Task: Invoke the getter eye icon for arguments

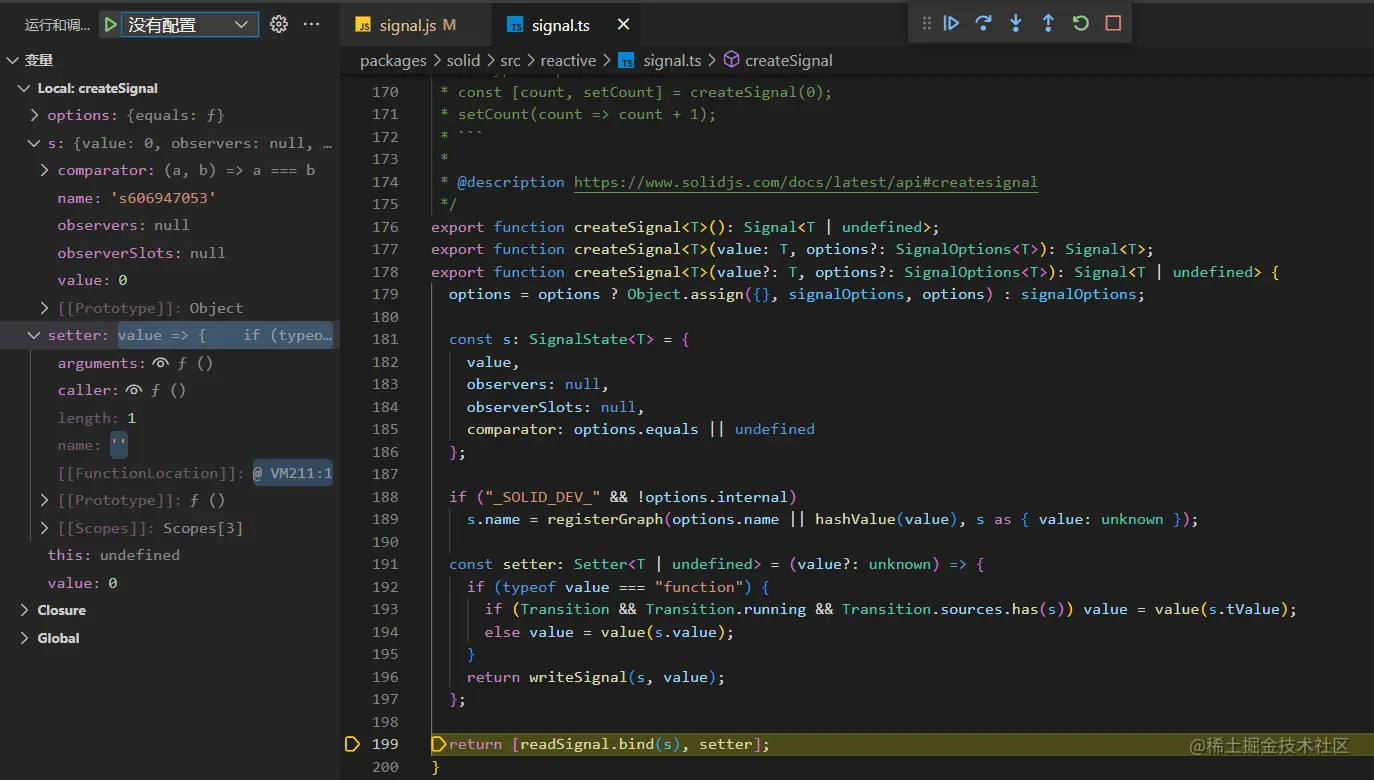Action: point(160,363)
